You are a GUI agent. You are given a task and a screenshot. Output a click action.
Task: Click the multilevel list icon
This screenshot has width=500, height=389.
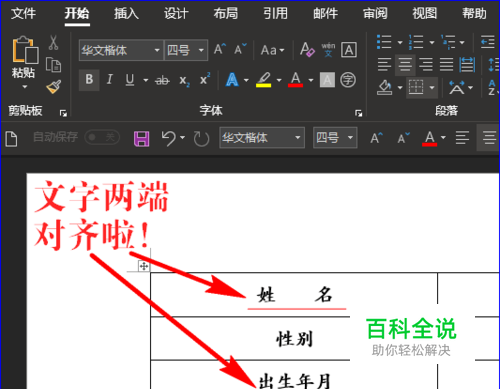448,42
